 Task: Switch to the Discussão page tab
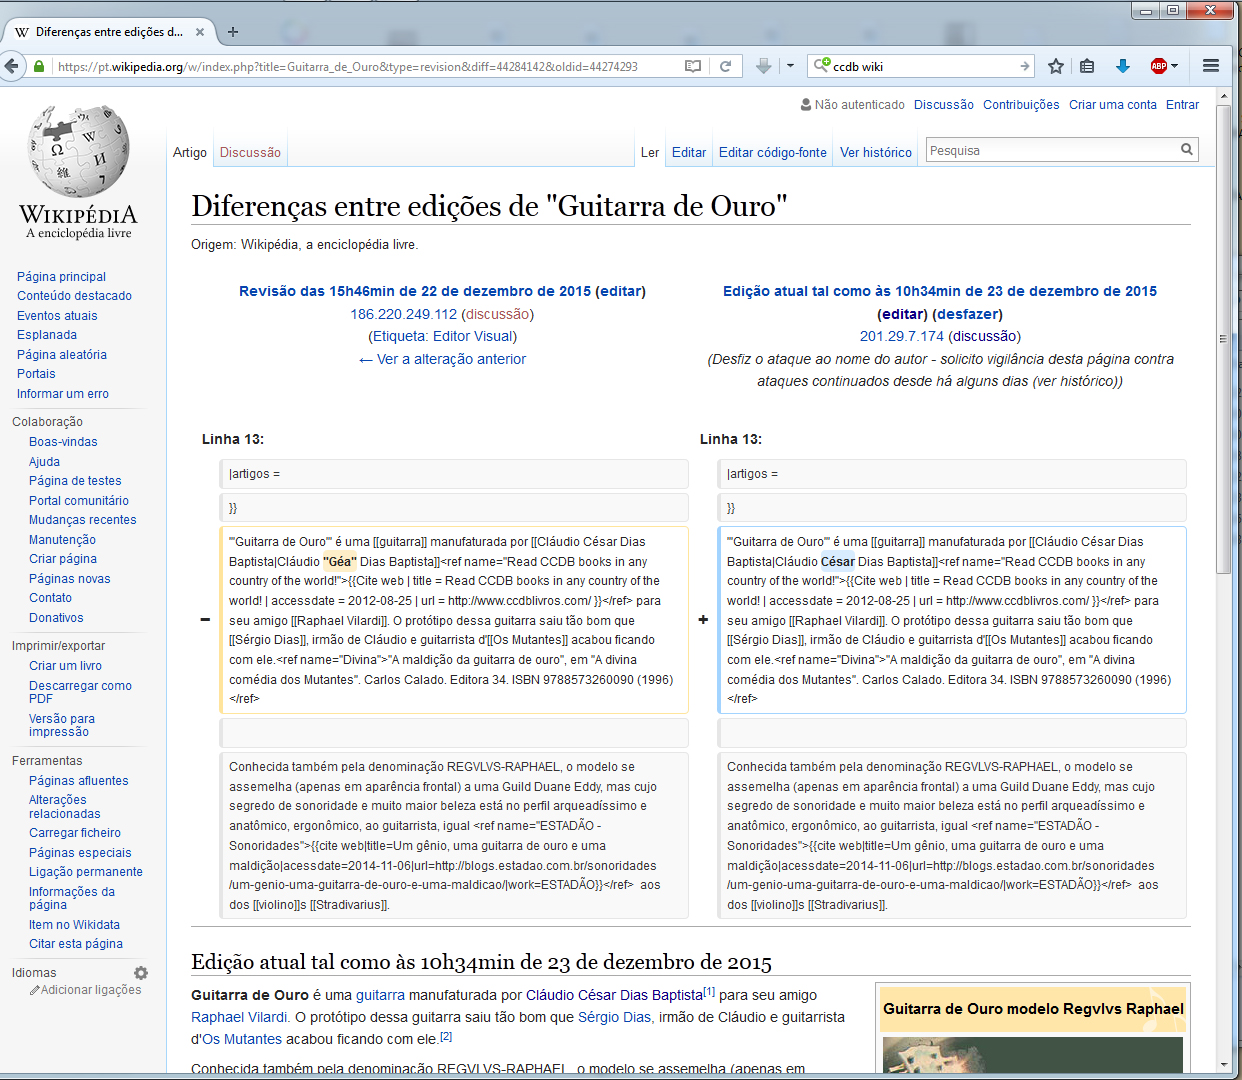tap(250, 152)
